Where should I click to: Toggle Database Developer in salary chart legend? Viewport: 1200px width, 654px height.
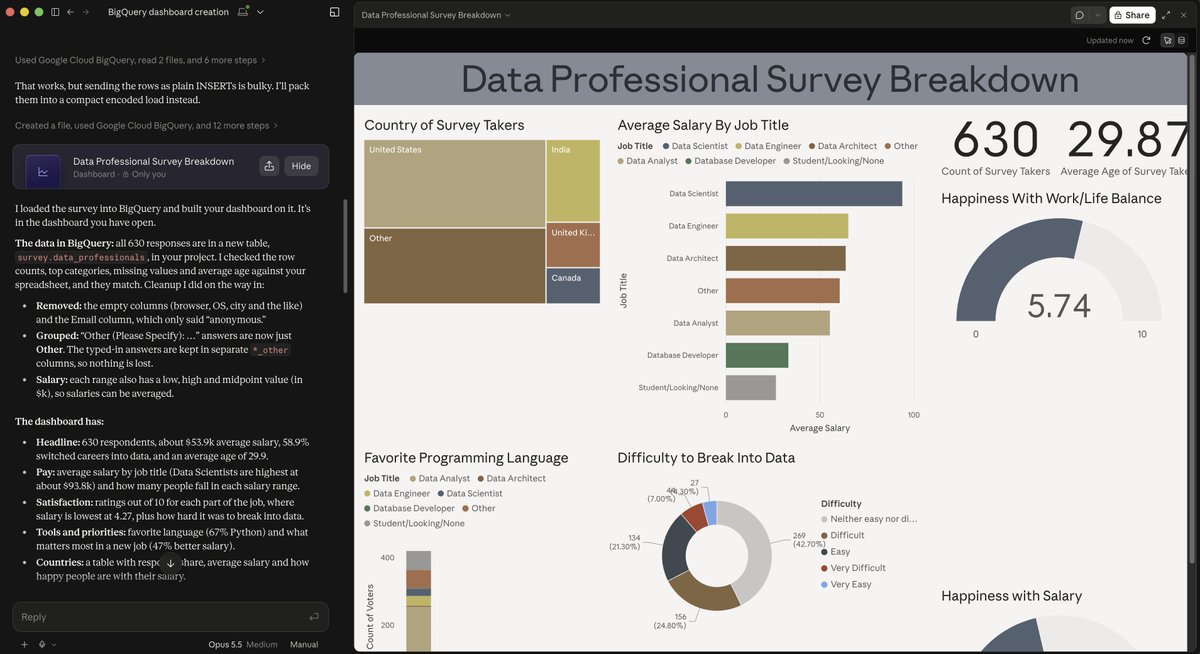730,160
